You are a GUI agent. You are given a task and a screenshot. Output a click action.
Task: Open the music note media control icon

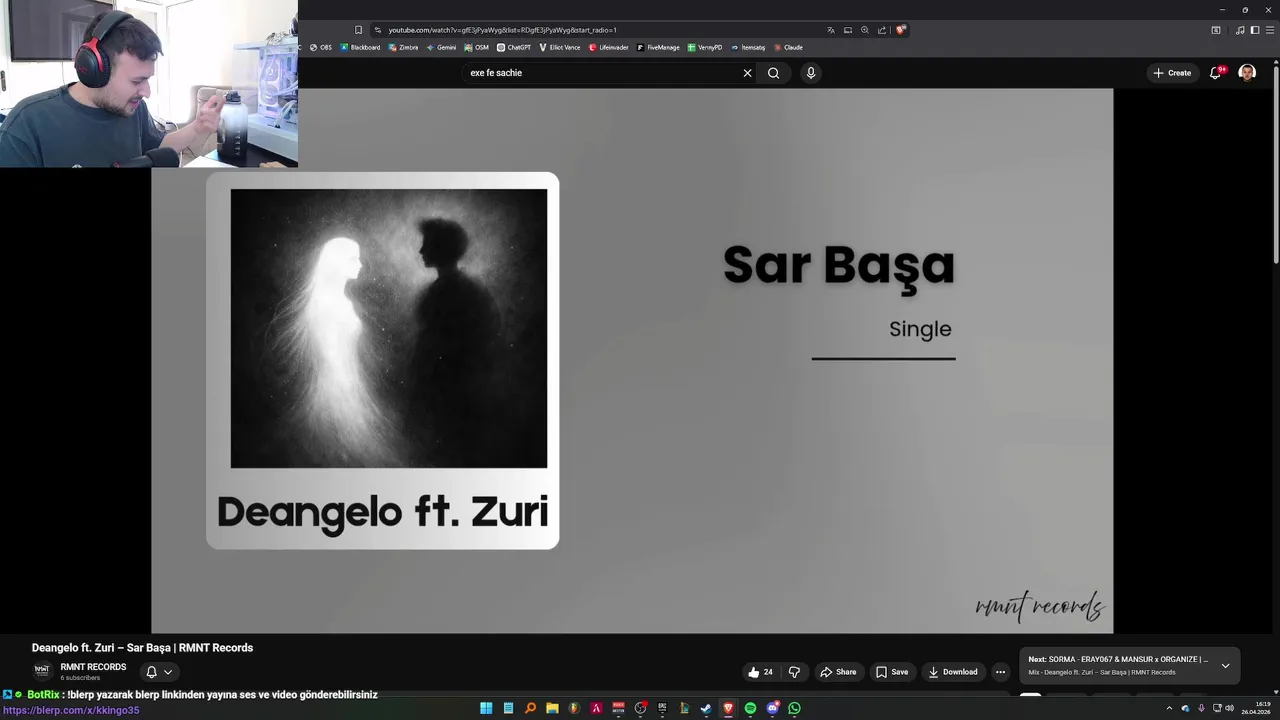pyautogui.click(x=1241, y=30)
